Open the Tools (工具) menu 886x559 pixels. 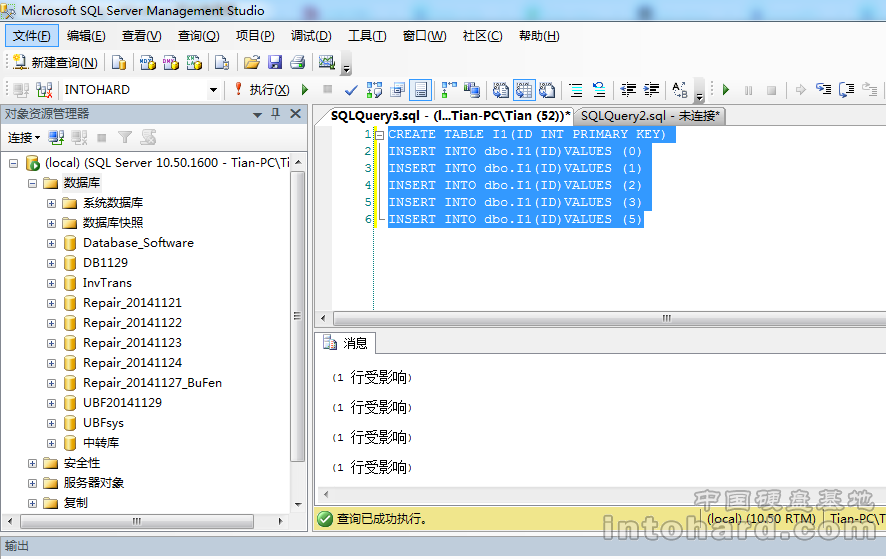pyautogui.click(x=367, y=36)
